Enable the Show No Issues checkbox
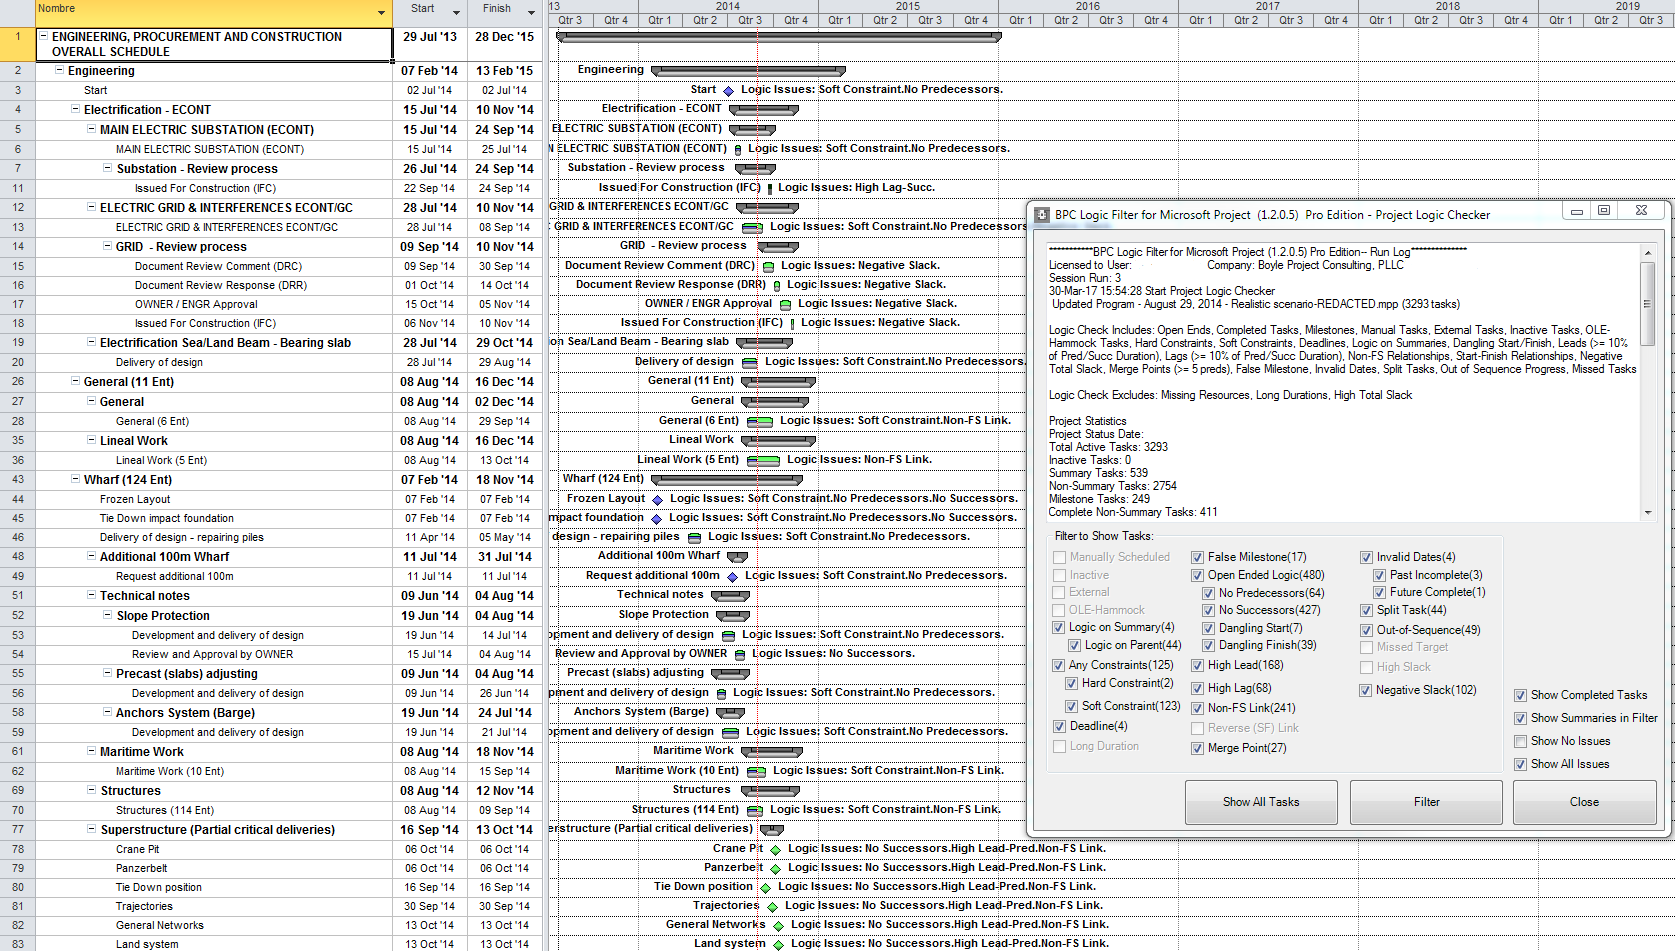Screen dimensions: 1675x951 coord(1521,740)
